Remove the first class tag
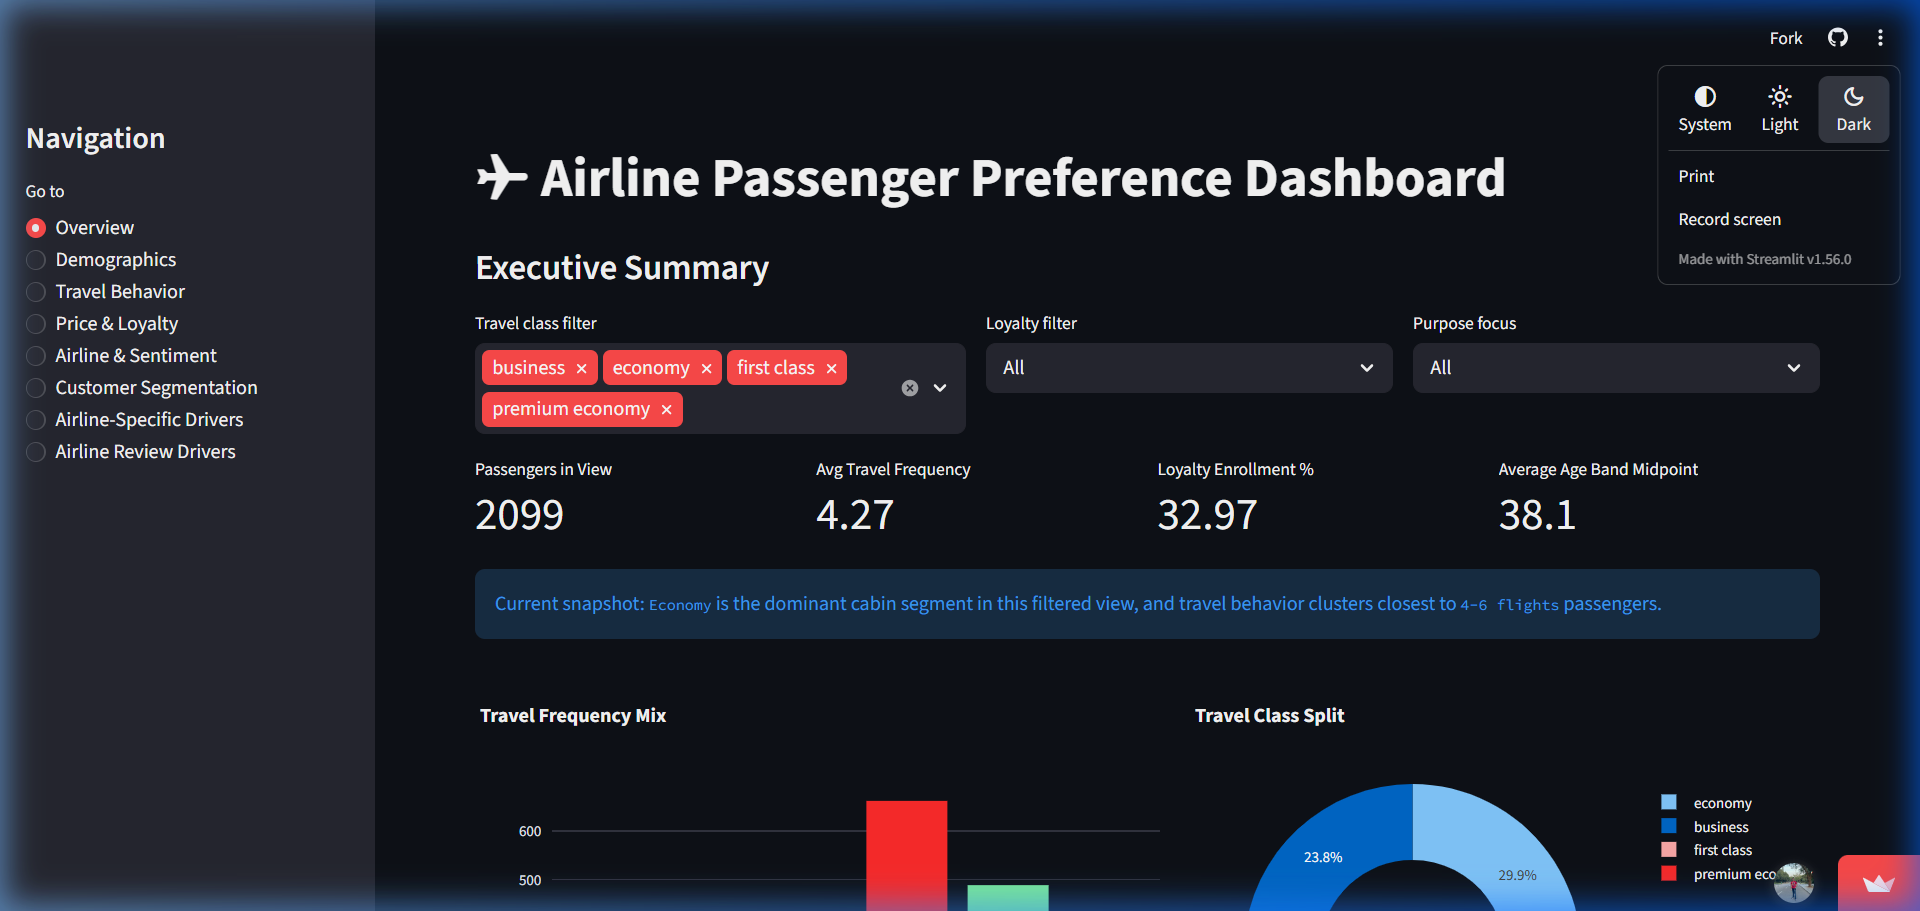 [831, 368]
